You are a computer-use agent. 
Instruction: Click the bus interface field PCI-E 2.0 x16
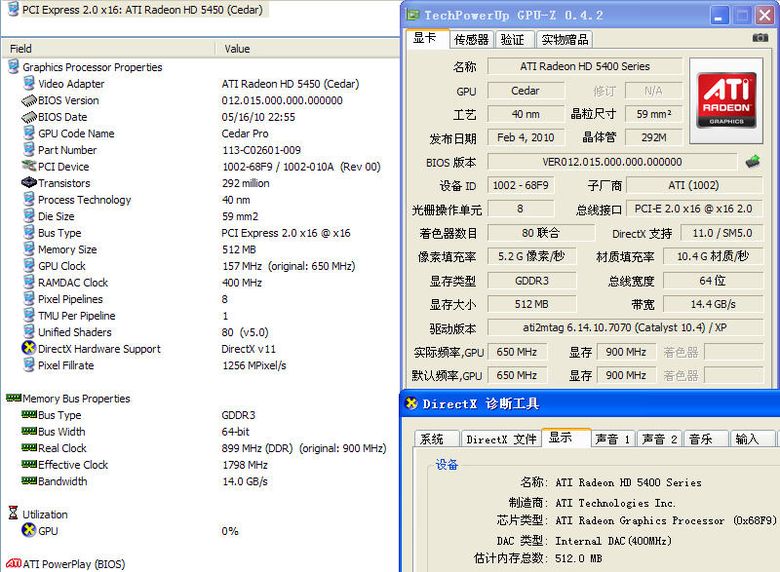coord(694,208)
